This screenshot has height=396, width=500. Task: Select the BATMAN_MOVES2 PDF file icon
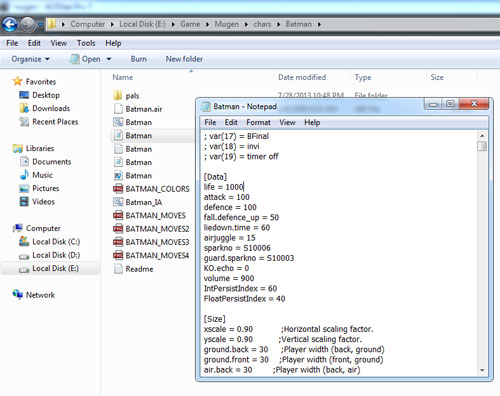click(x=118, y=229)
